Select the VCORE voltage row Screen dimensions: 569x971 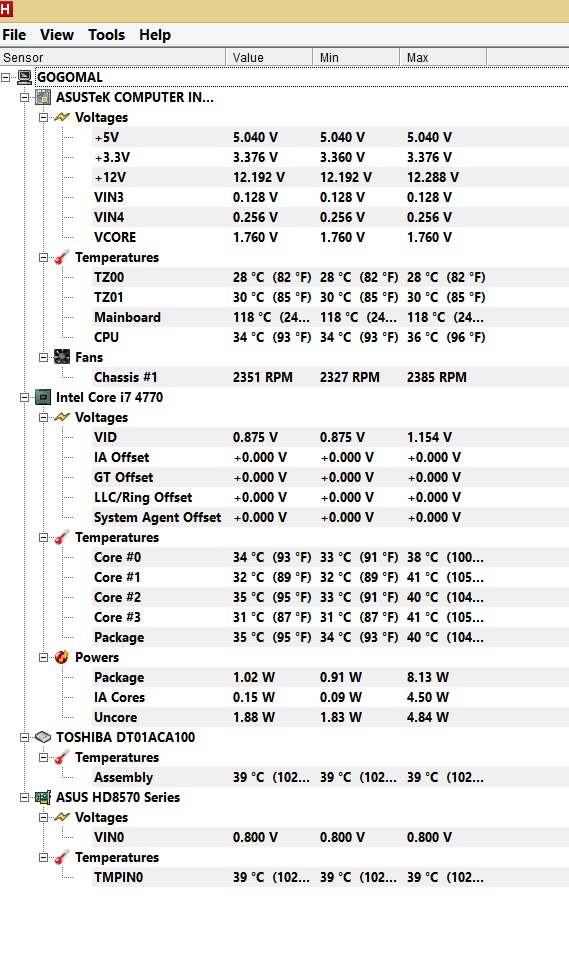pyautogui.click(x=330, y=237)
